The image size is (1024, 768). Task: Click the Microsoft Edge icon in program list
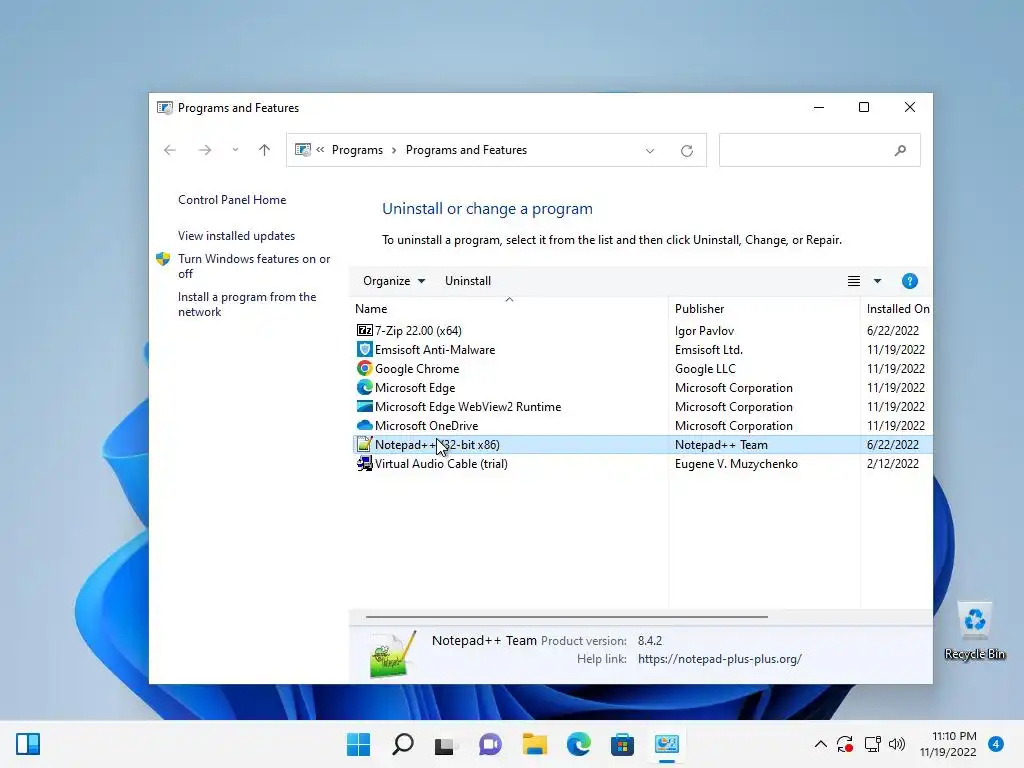(x=364, y=387)
